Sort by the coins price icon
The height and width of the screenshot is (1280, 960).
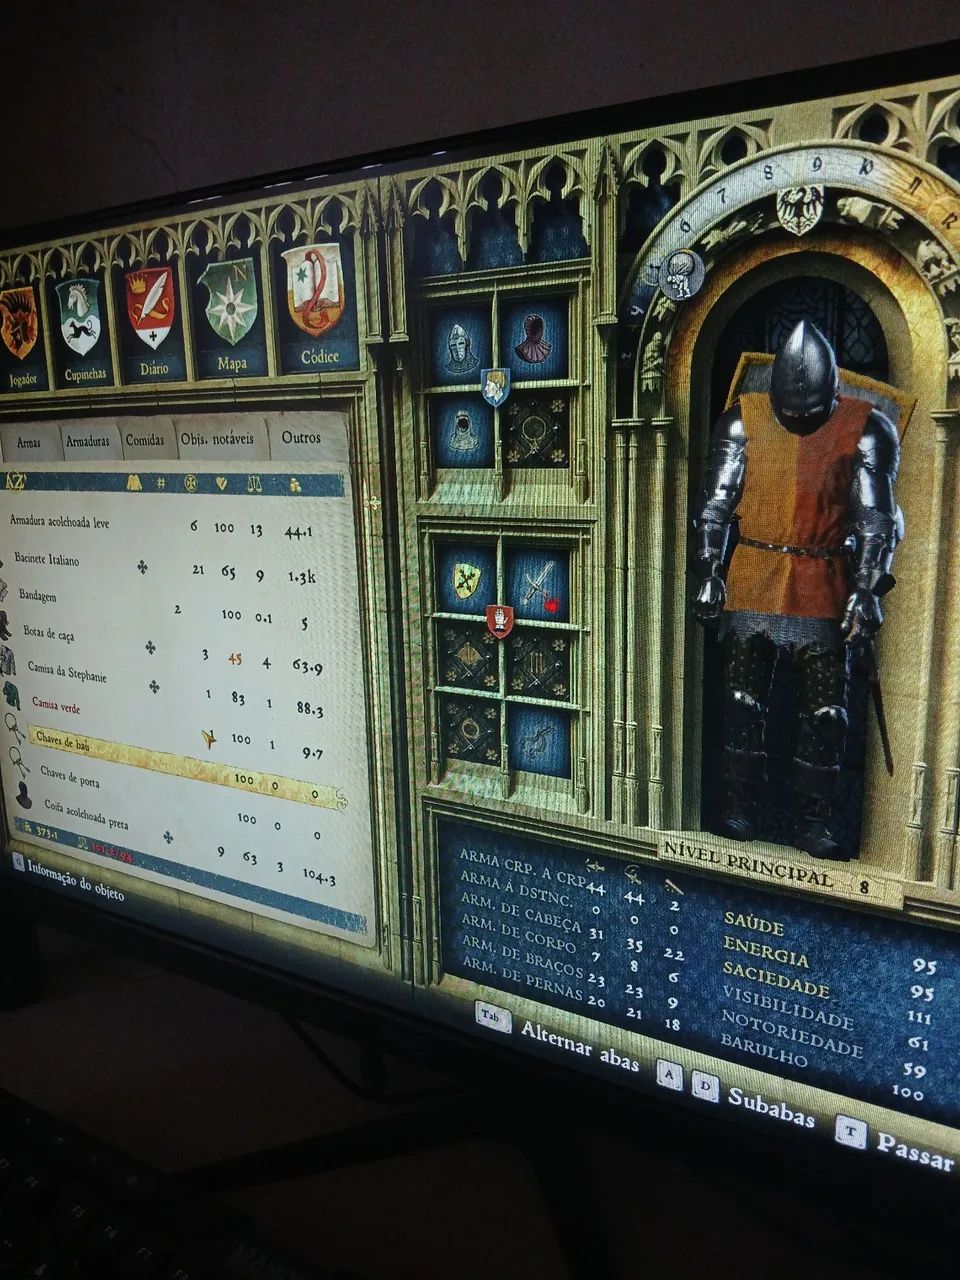pyautogui.click(x=296, y=485)
